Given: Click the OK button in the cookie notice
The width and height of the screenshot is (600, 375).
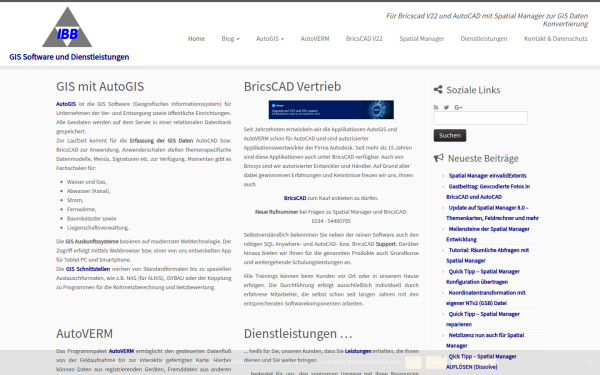Looking at the screenshot, I should 413,362.
